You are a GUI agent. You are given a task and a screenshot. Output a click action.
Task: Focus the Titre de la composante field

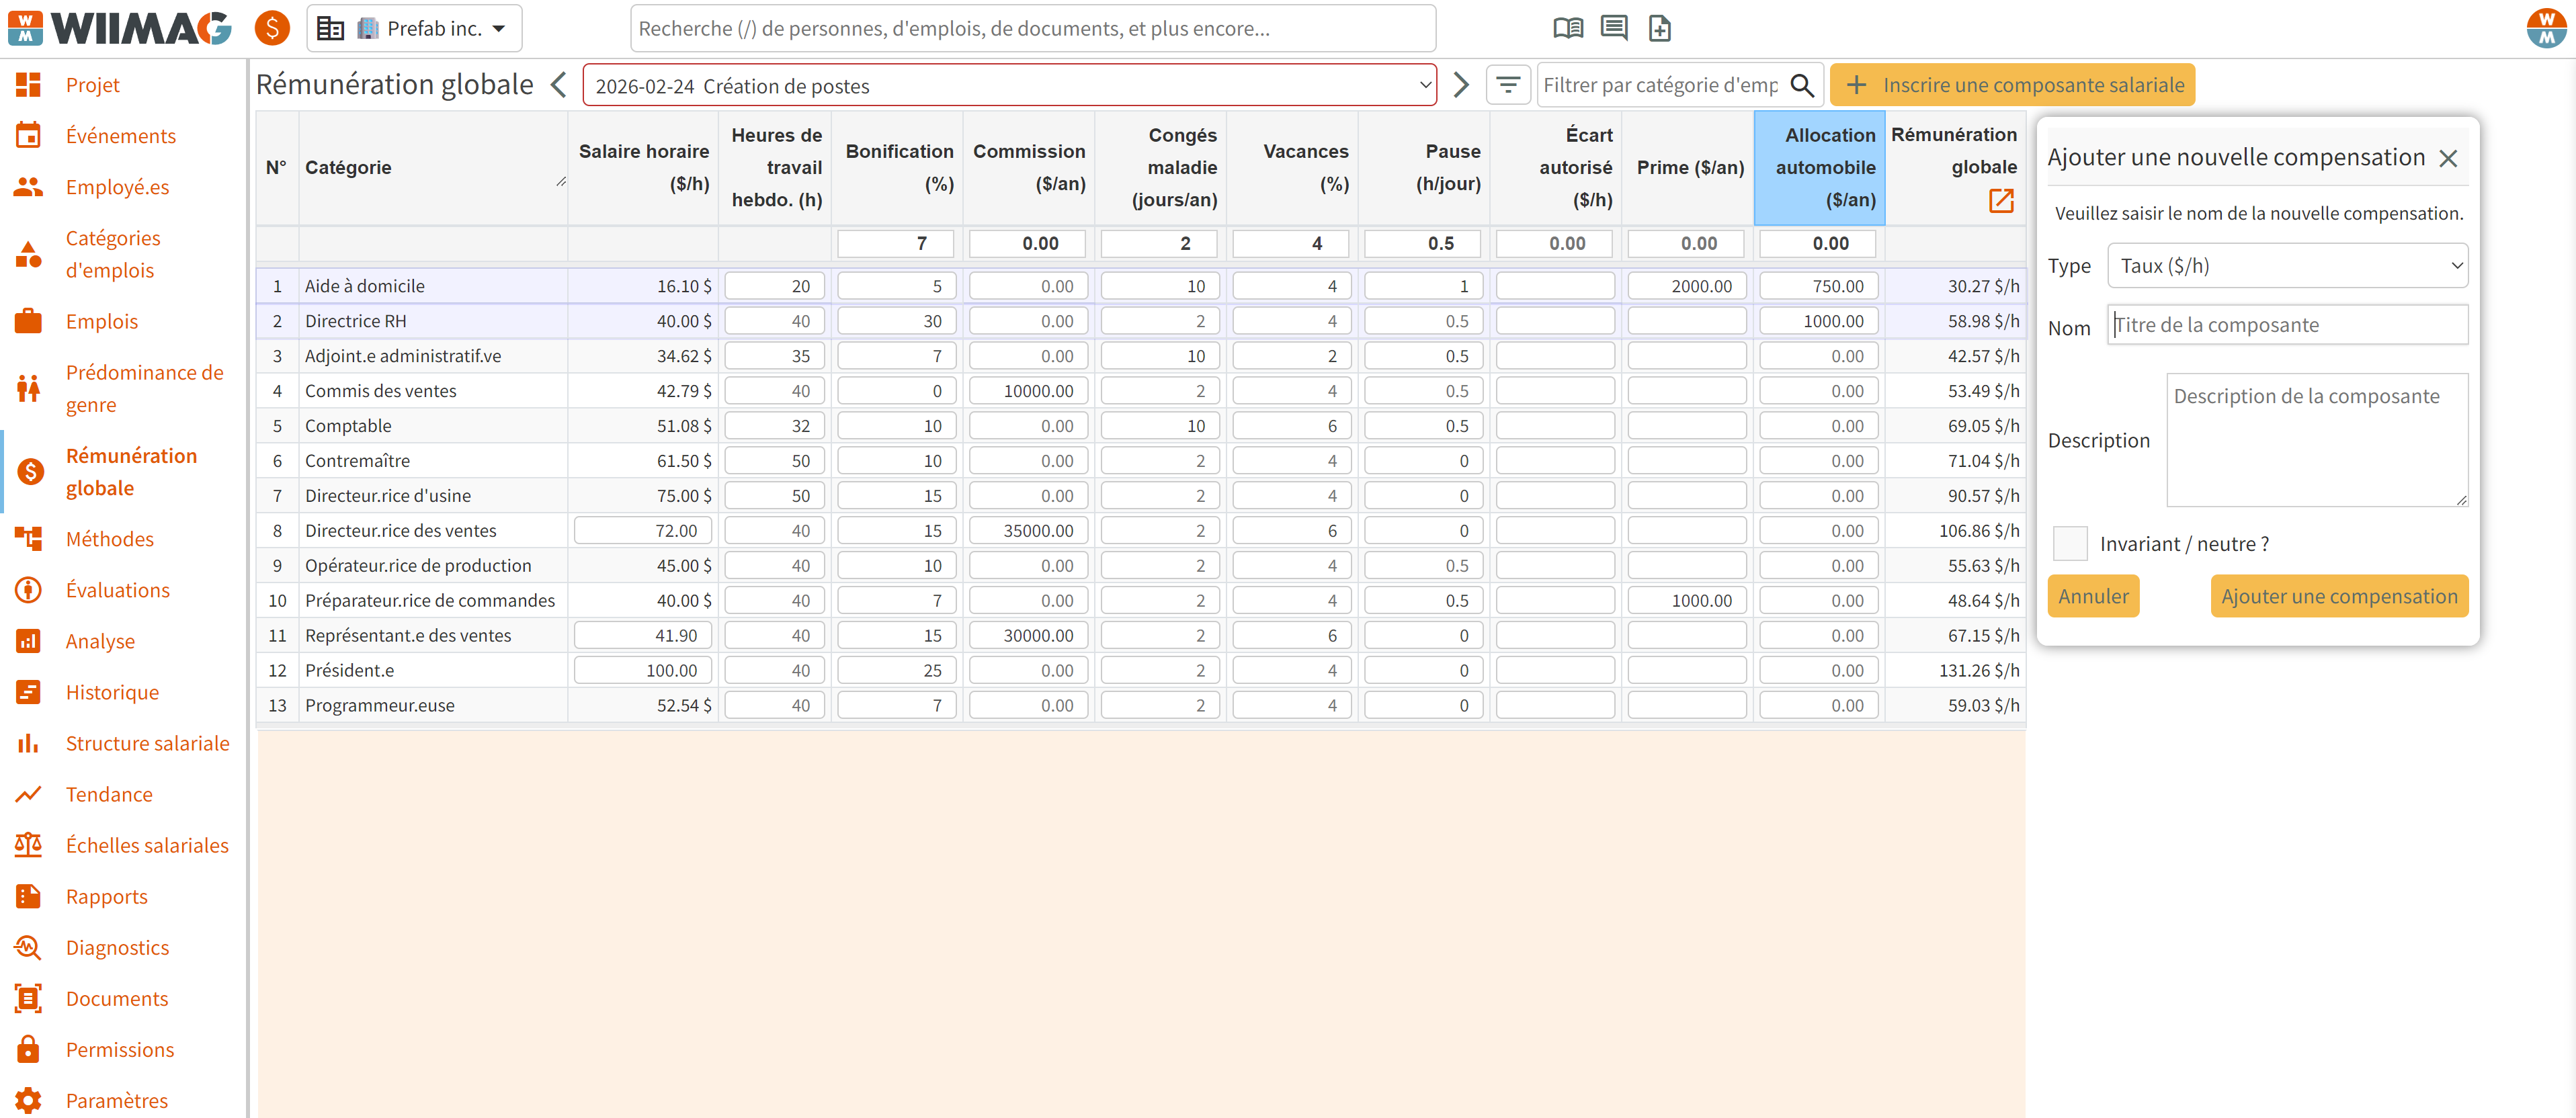click(2287, 325)
